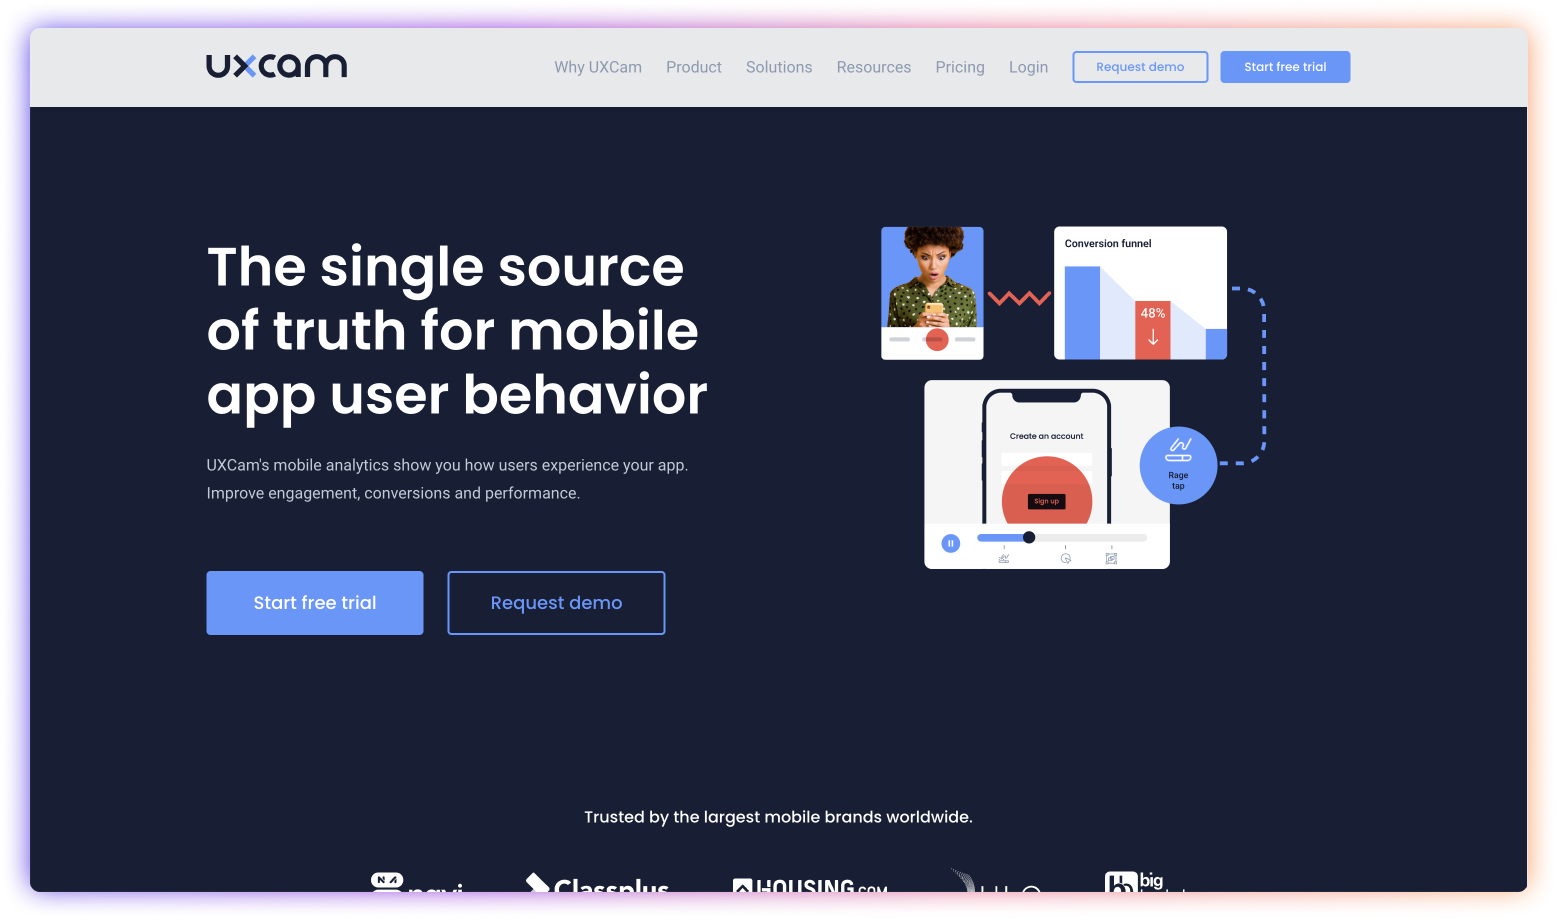Click "Trusted by the largest mobile brands worldwide."
This screenshot has height=919, width=1558.
(778, 817)
